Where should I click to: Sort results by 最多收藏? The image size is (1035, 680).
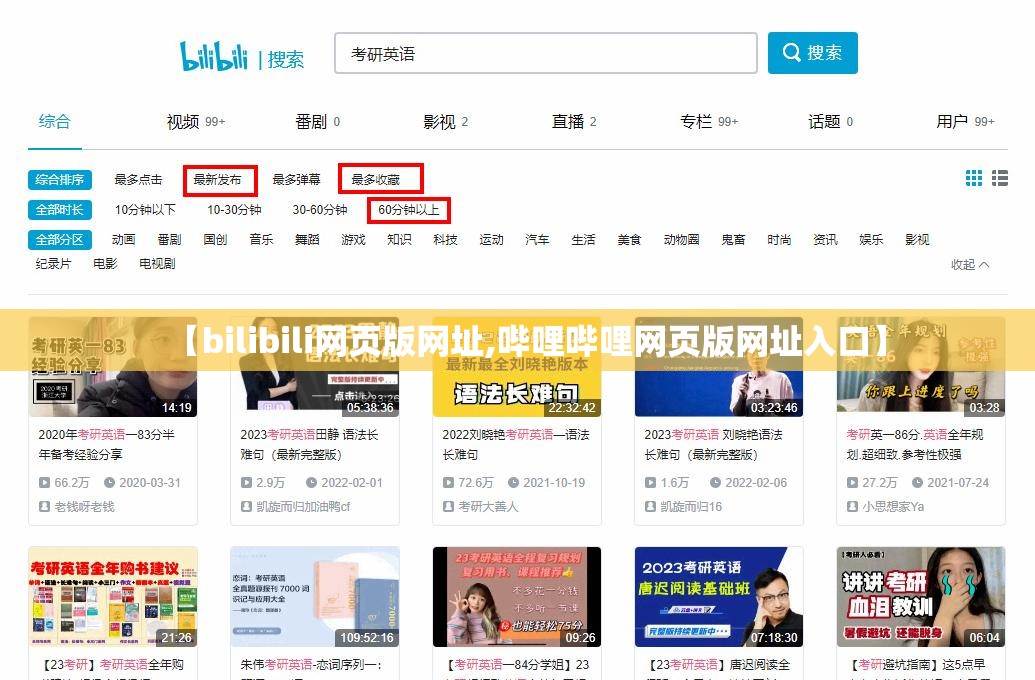click(376, 180)
